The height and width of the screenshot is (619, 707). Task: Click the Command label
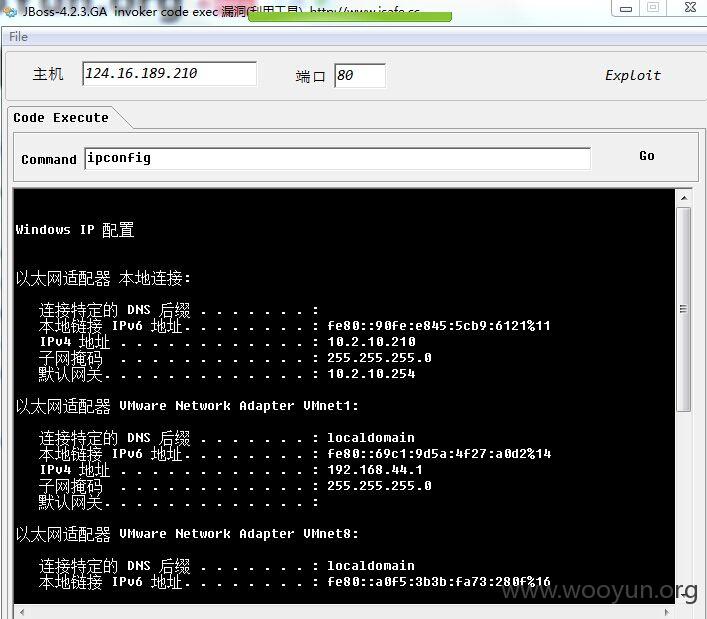coord(49,160)
